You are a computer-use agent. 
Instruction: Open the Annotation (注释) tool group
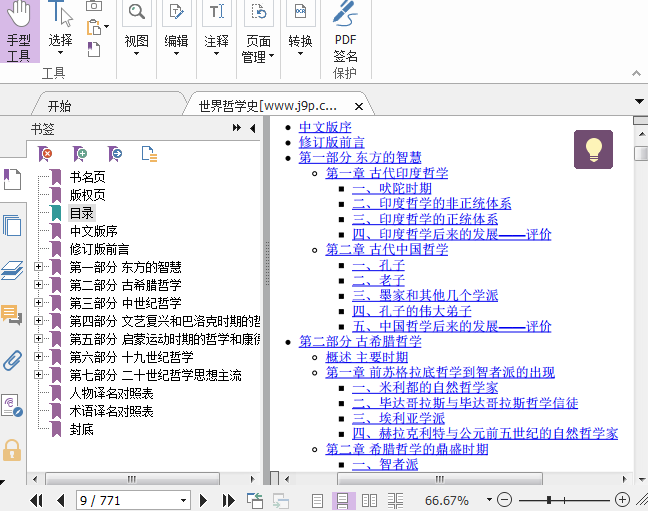(217, 29)
